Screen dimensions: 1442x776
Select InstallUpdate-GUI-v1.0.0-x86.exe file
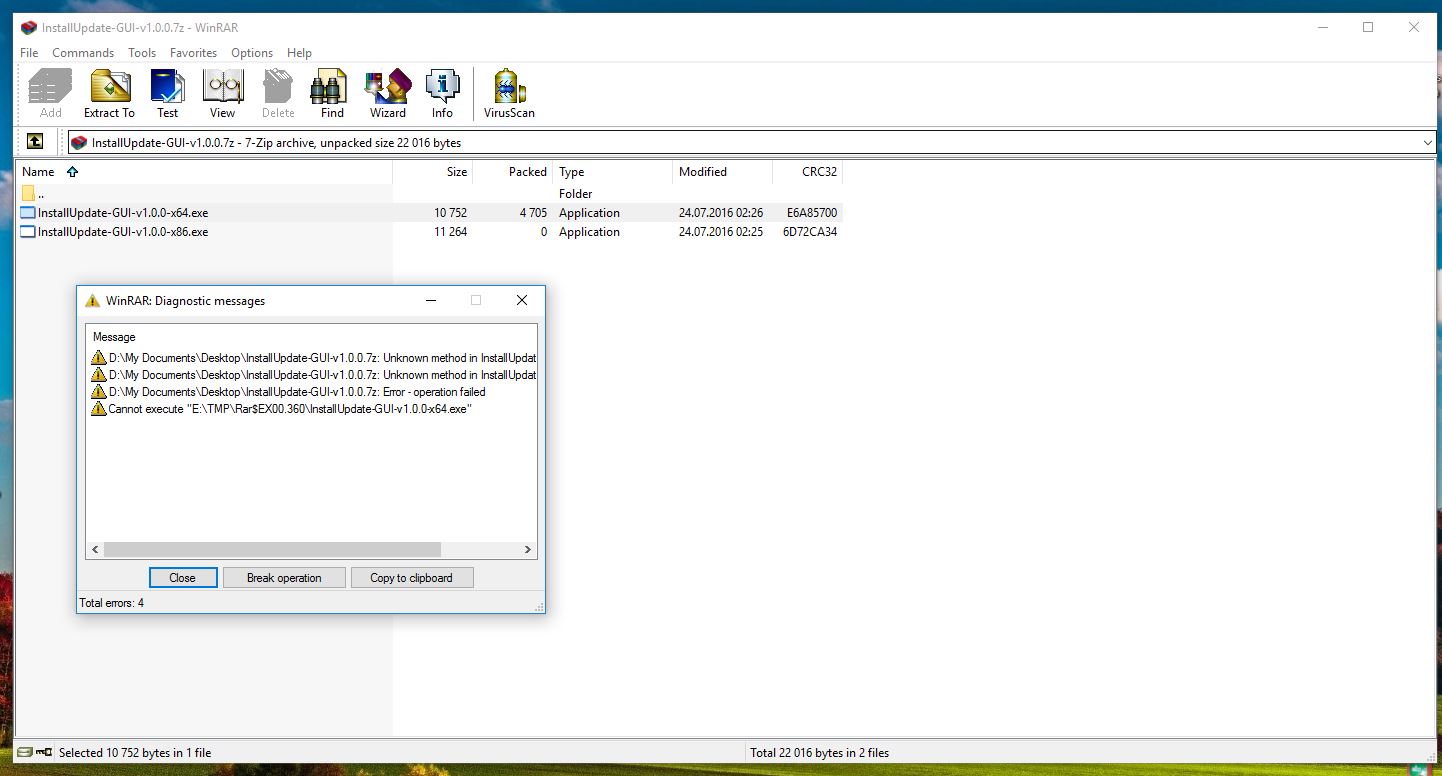123,232
